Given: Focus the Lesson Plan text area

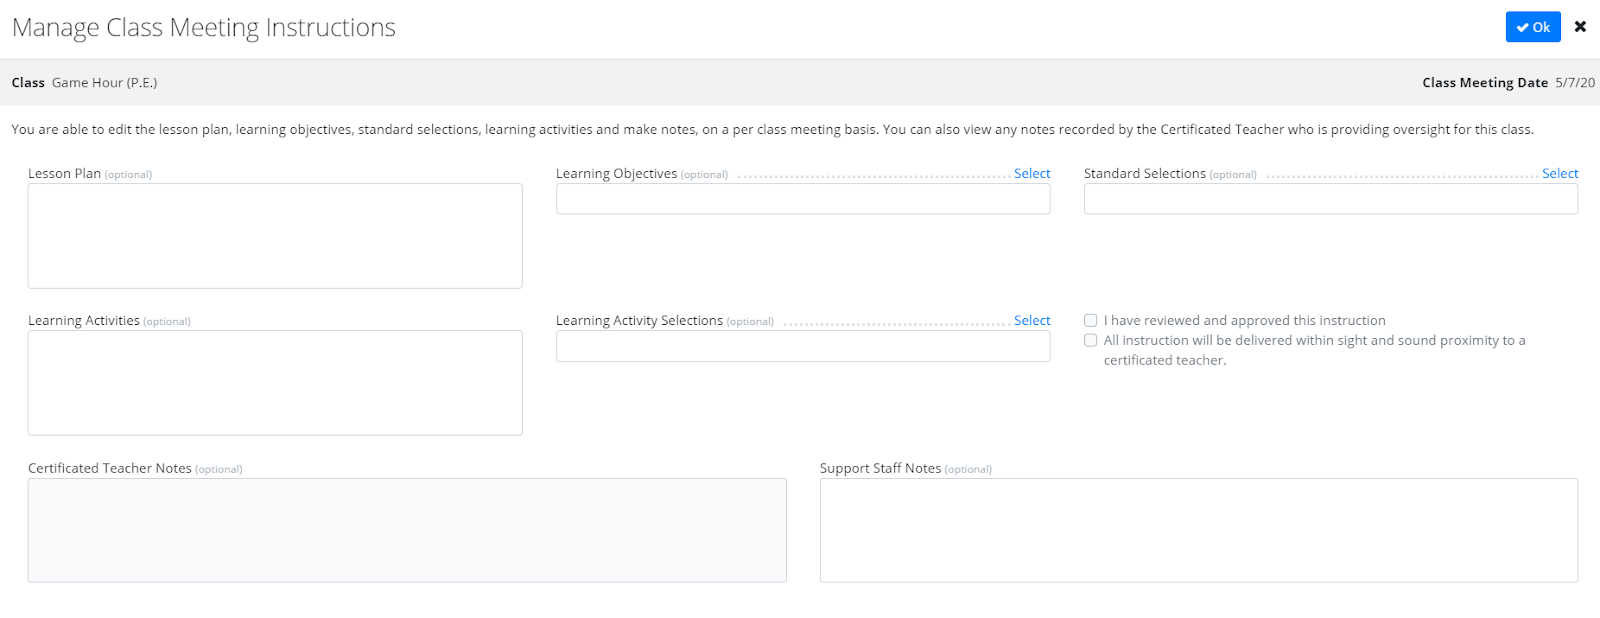Looking at the screenshot, I should tap(275, 236).
